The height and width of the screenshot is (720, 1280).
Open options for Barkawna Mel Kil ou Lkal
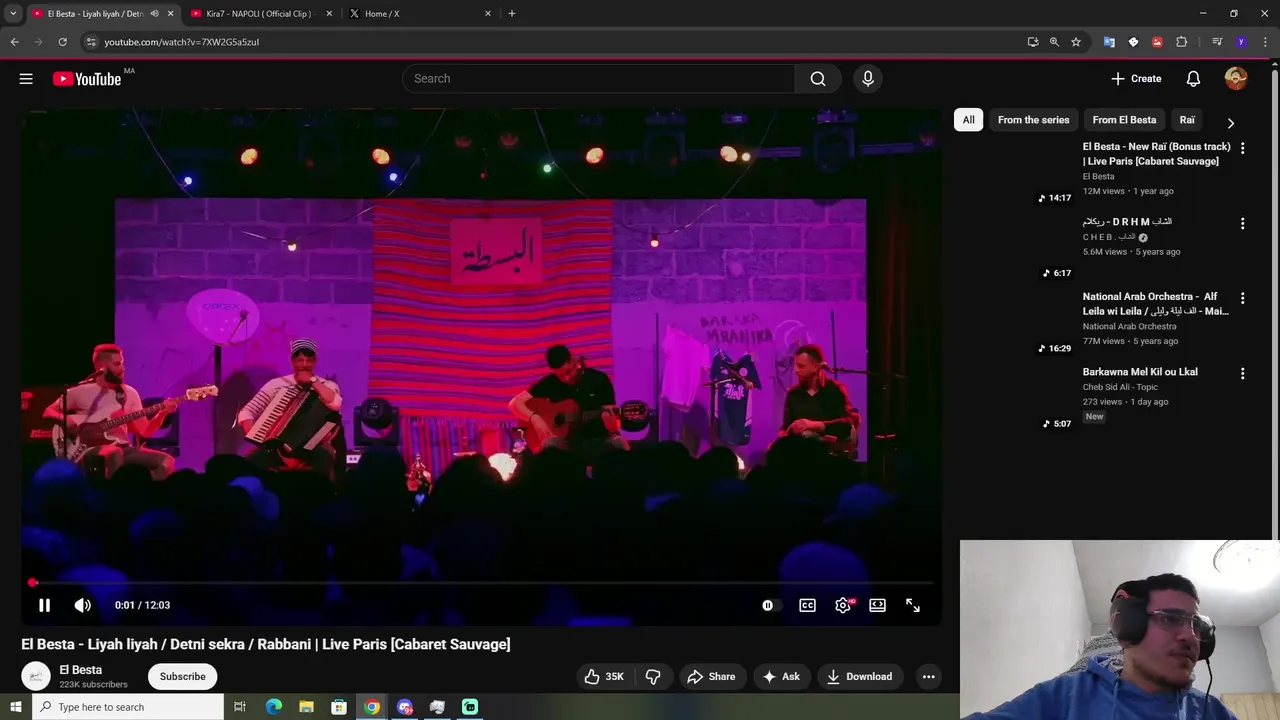[x=1242, y=374]
